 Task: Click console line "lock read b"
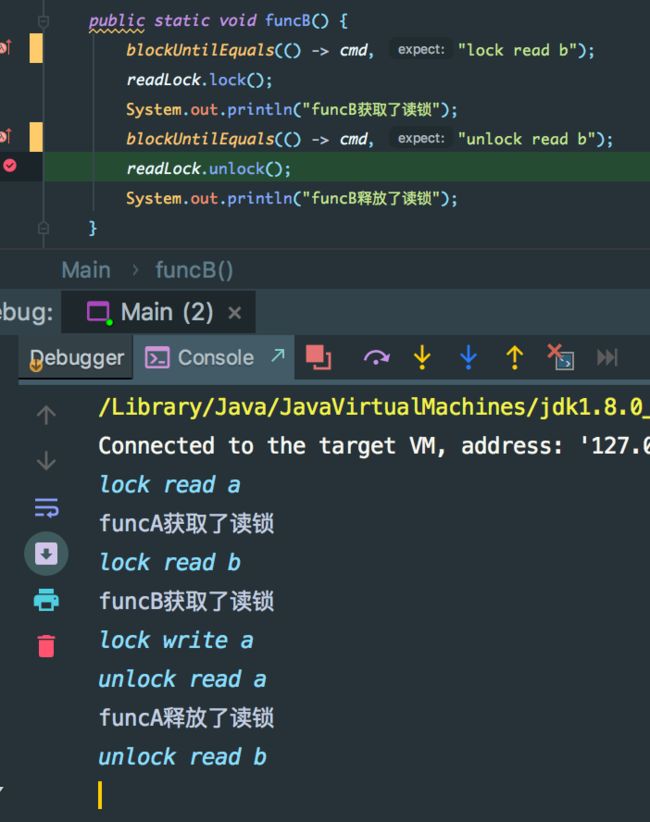coord(170,563)
